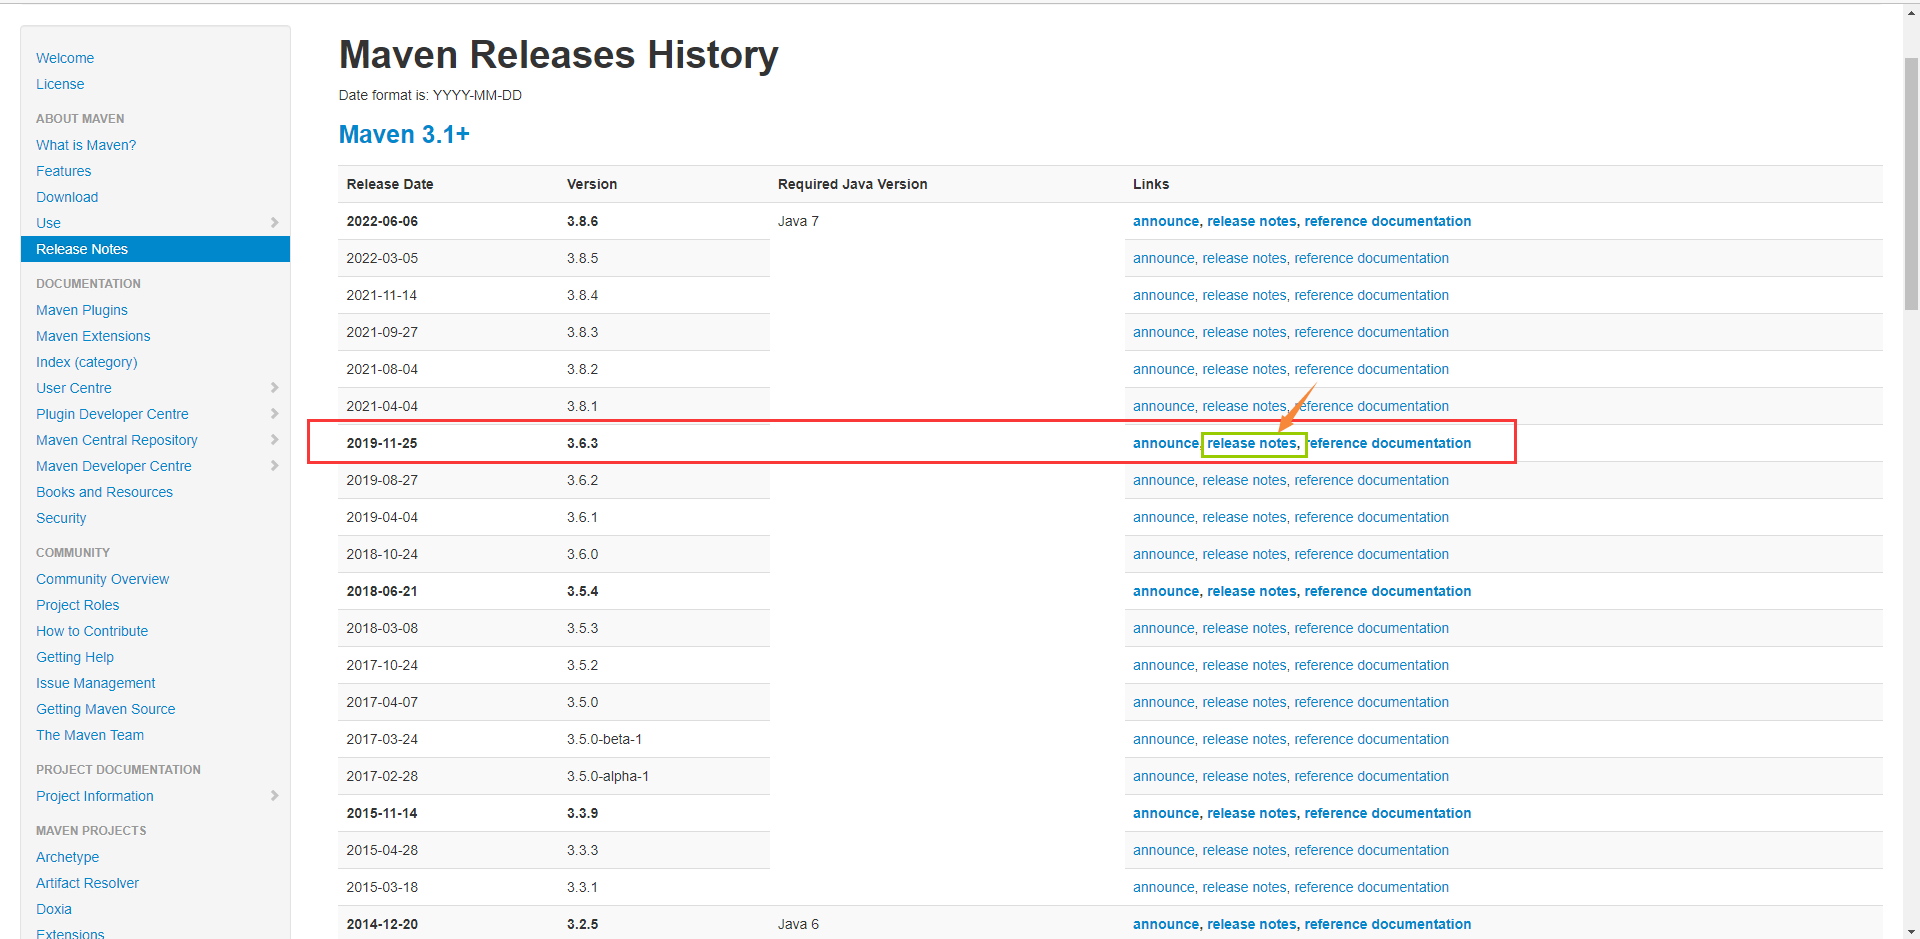The width and height of the screenshot is (1920, 939).
Task: Open the License sidebar link
Action: 60,84
